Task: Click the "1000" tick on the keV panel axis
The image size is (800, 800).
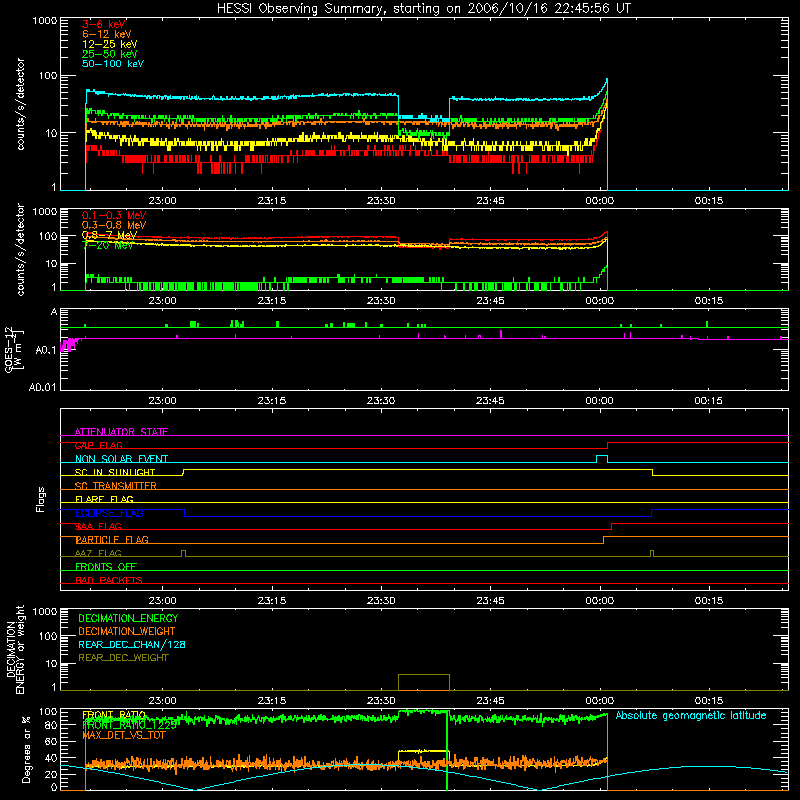Action: click(45, 21)
